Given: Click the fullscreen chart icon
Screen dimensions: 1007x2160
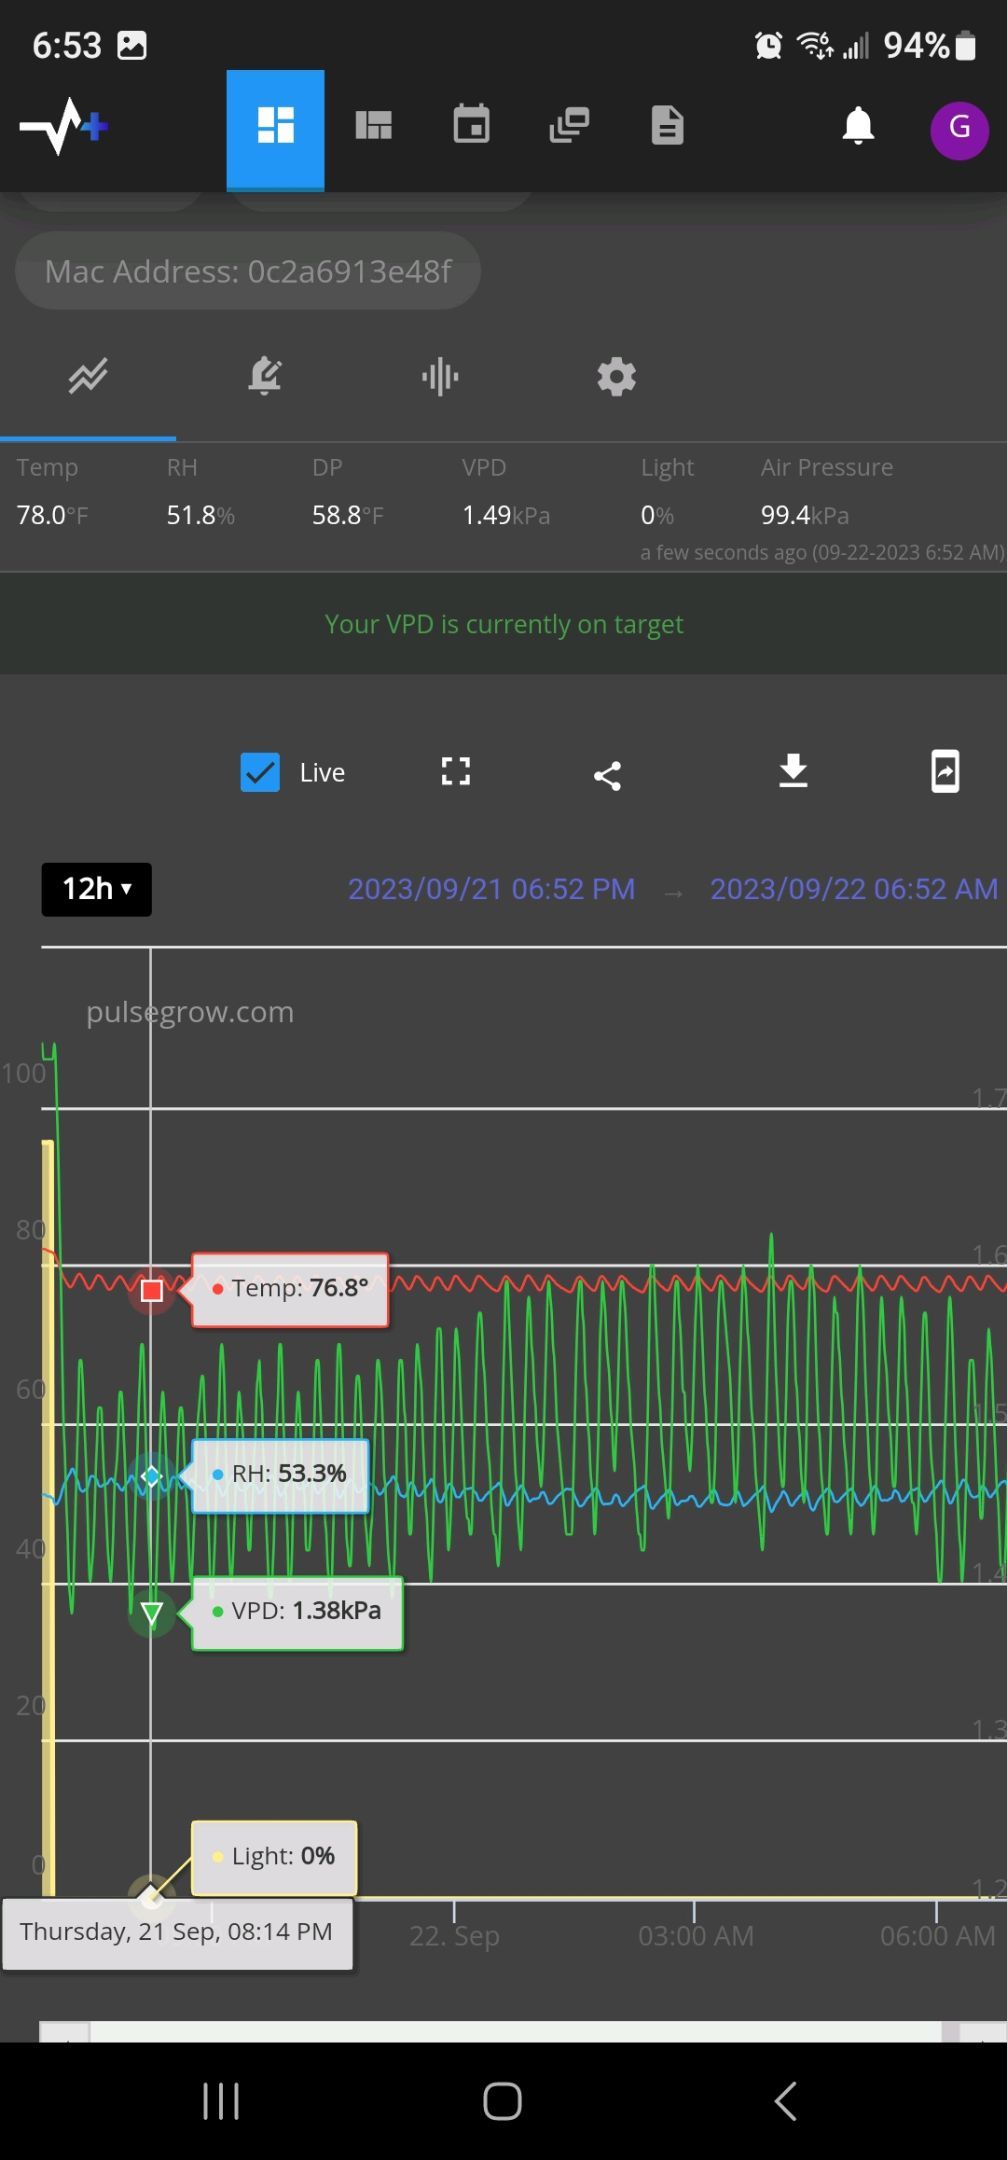Looking at the screenshot, I should click(456, 771).
